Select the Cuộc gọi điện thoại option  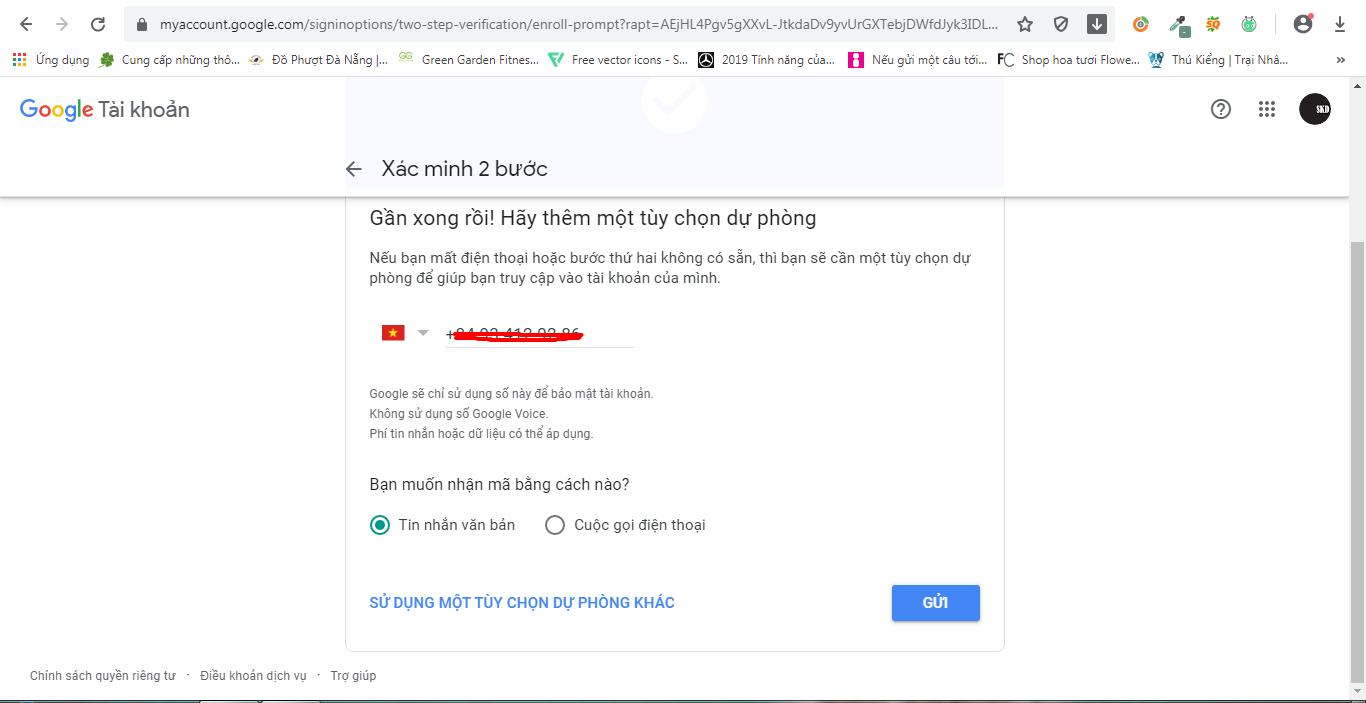coord(625,525)
